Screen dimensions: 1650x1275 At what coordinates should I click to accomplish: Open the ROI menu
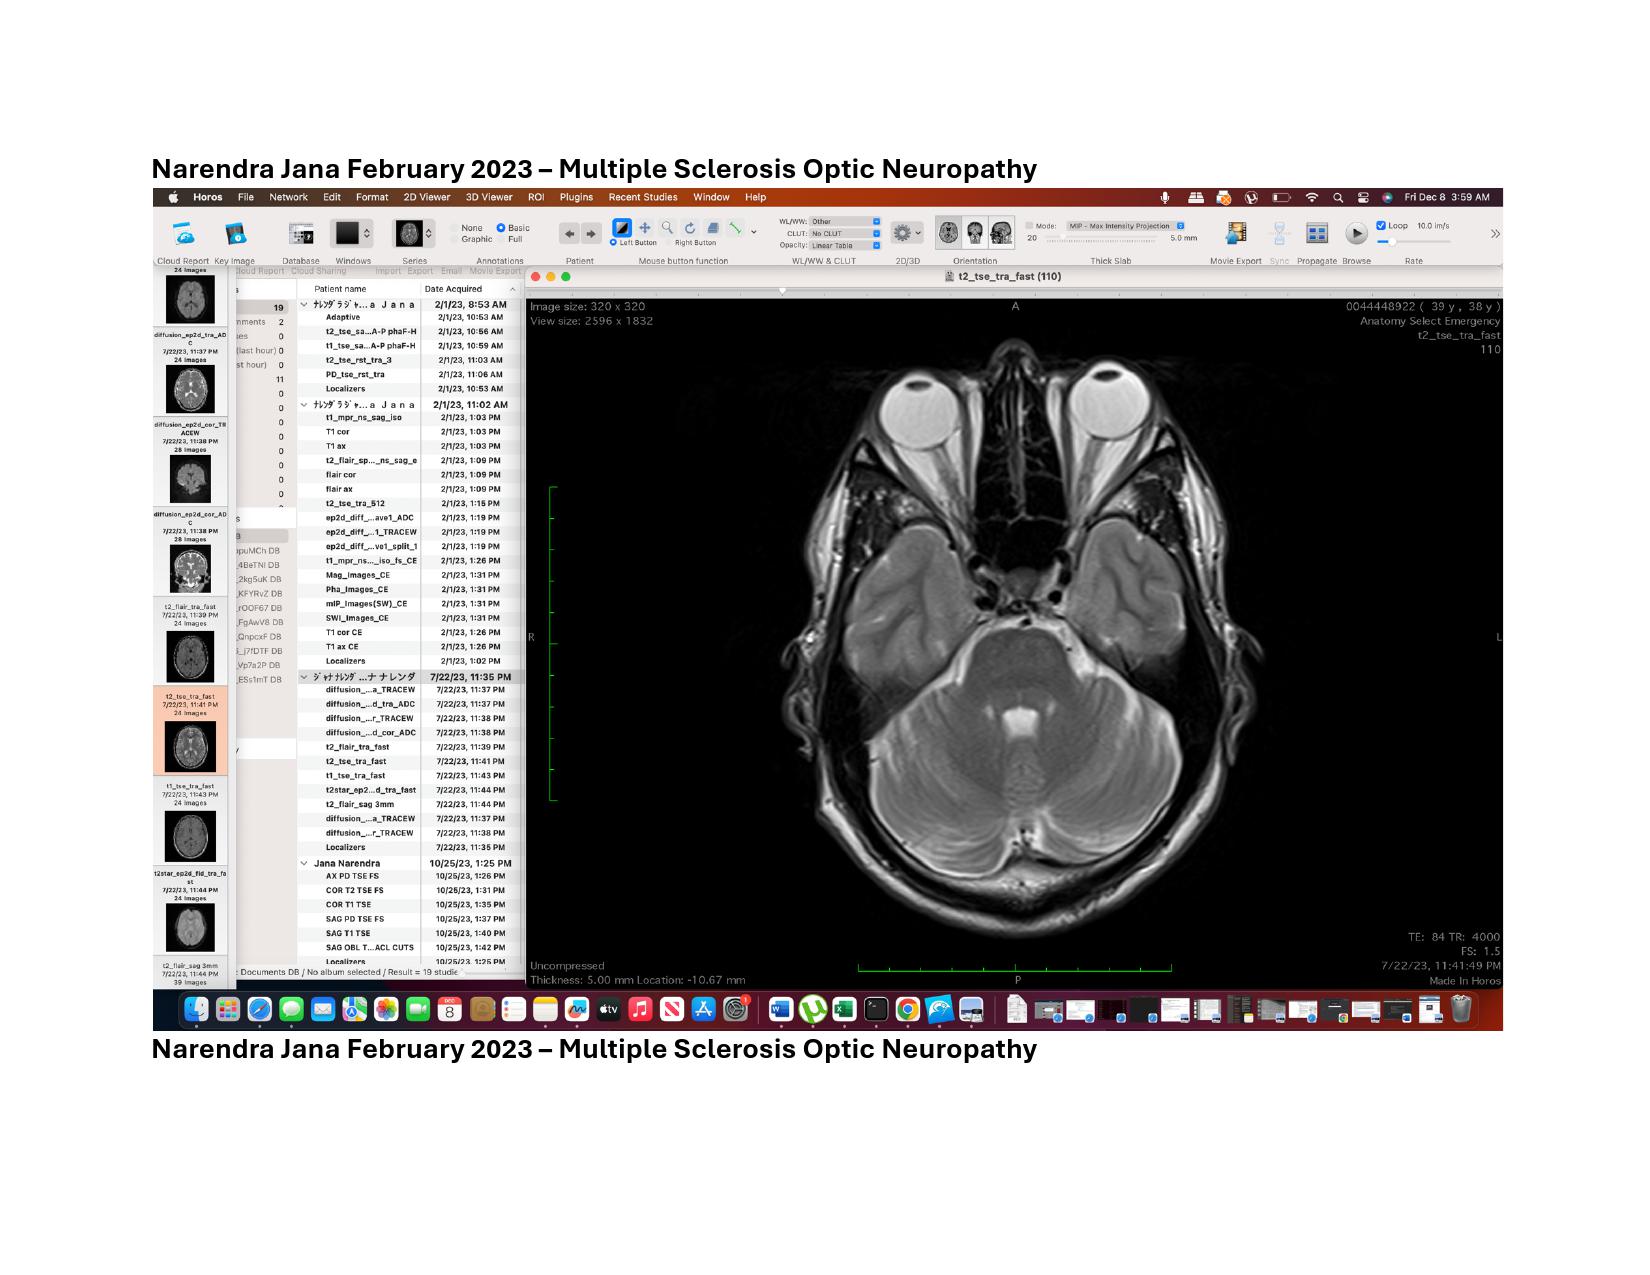coord(536,197)
